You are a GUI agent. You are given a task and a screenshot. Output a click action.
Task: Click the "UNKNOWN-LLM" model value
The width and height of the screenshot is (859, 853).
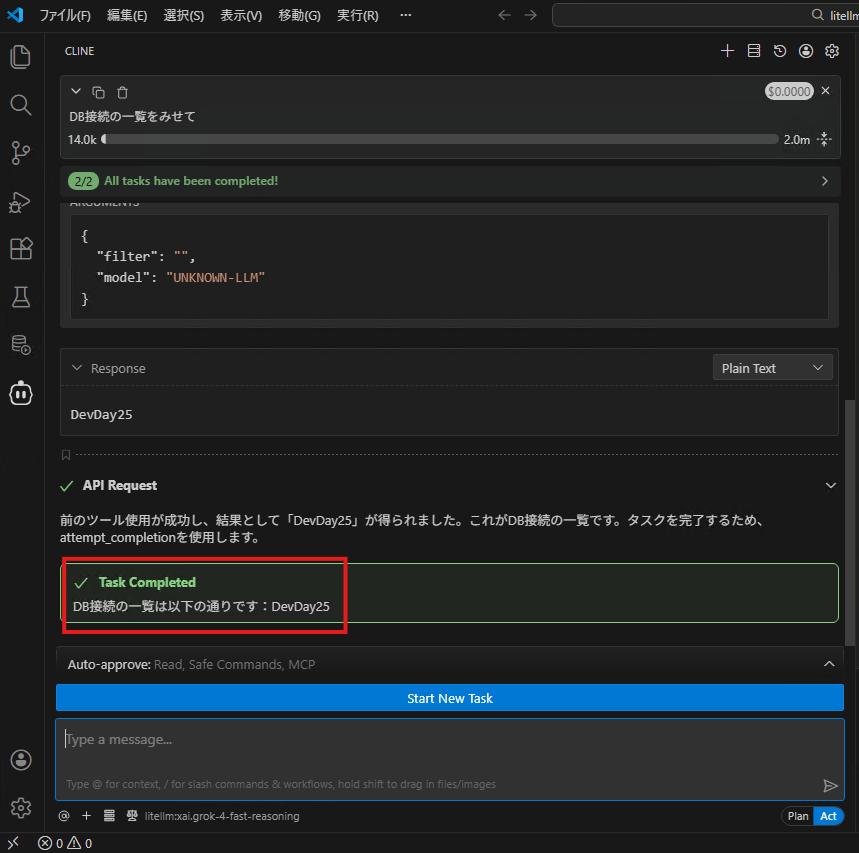pyautogui.click(x=215, y=278)
